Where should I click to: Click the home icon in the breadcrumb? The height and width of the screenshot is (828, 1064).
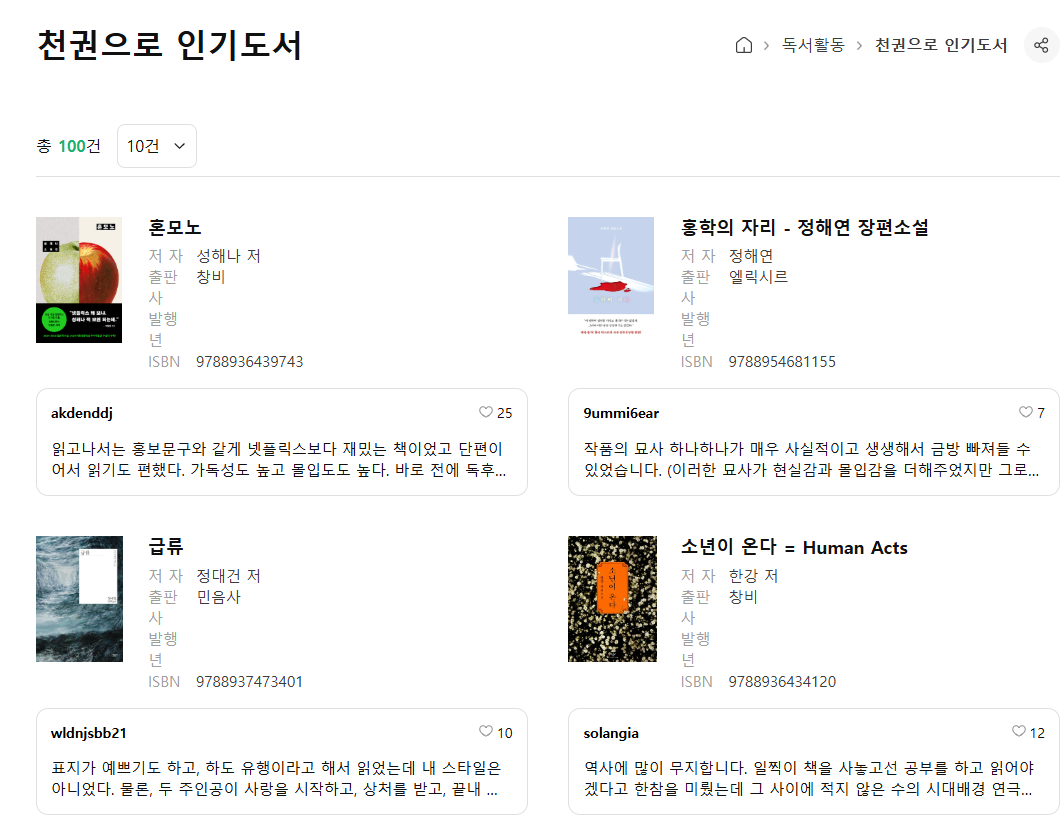743,45
